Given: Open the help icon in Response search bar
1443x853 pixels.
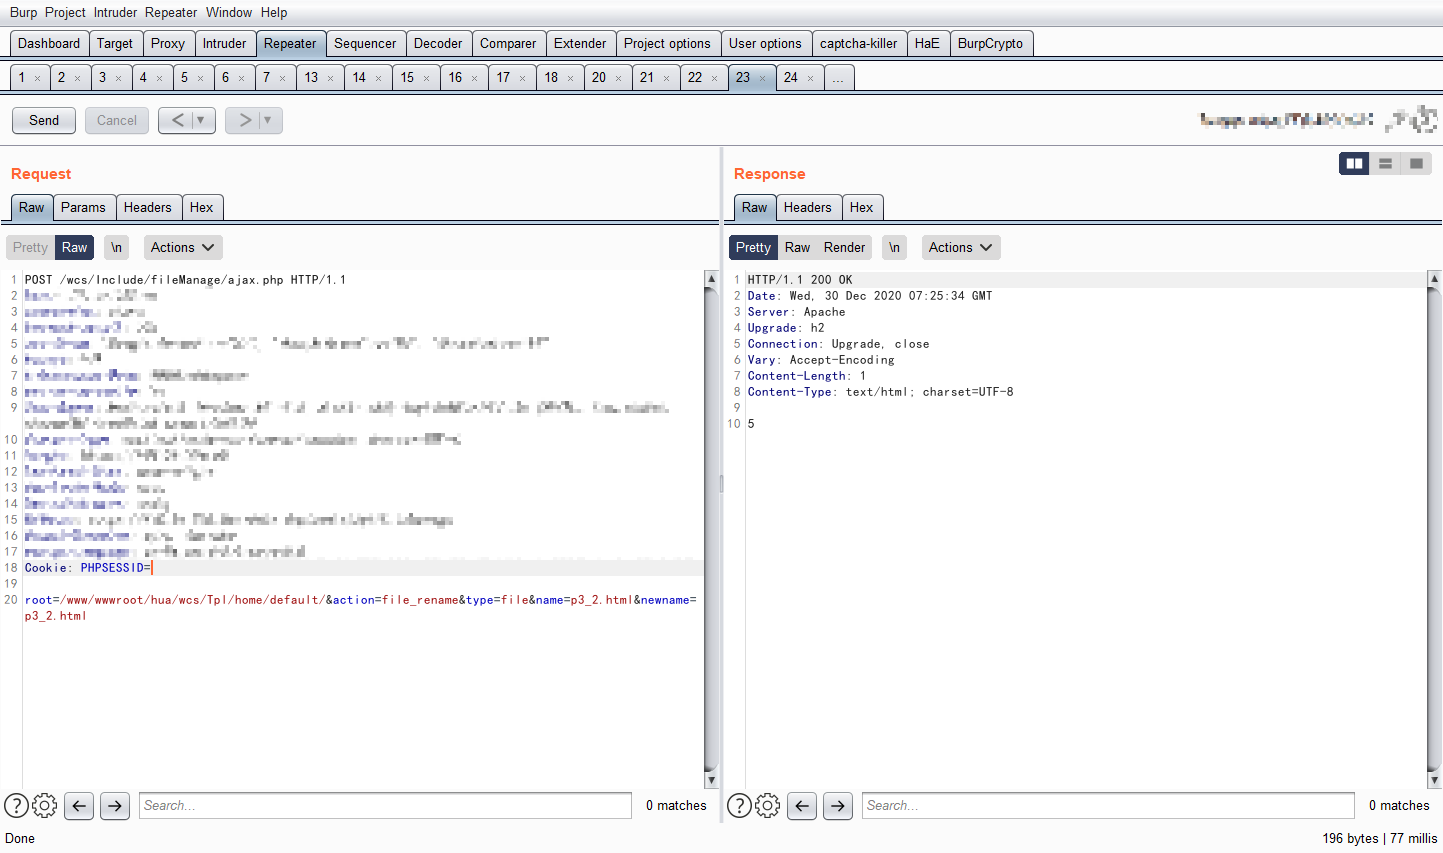Looking at the screenshot, I should coord(739,805).
